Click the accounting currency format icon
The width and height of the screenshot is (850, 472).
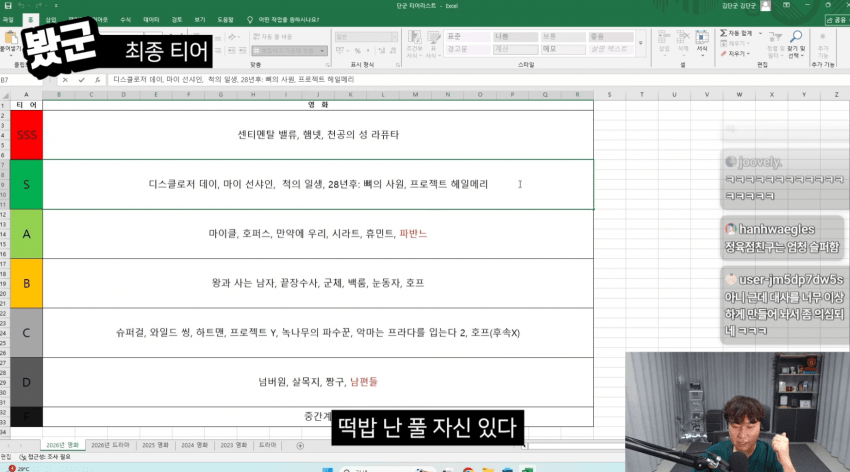[341, 50]
